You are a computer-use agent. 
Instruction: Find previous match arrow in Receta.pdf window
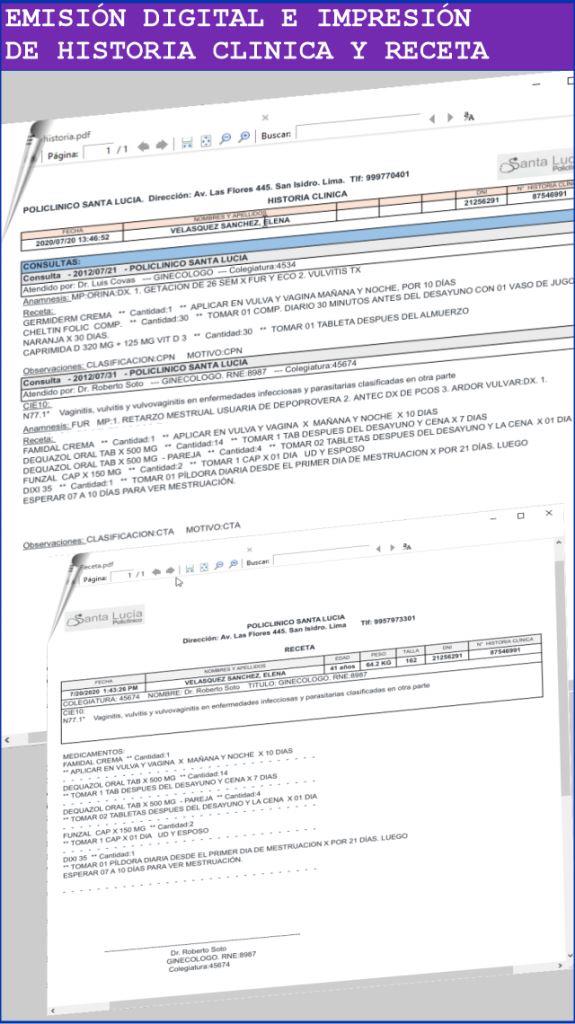click(378, 549)
